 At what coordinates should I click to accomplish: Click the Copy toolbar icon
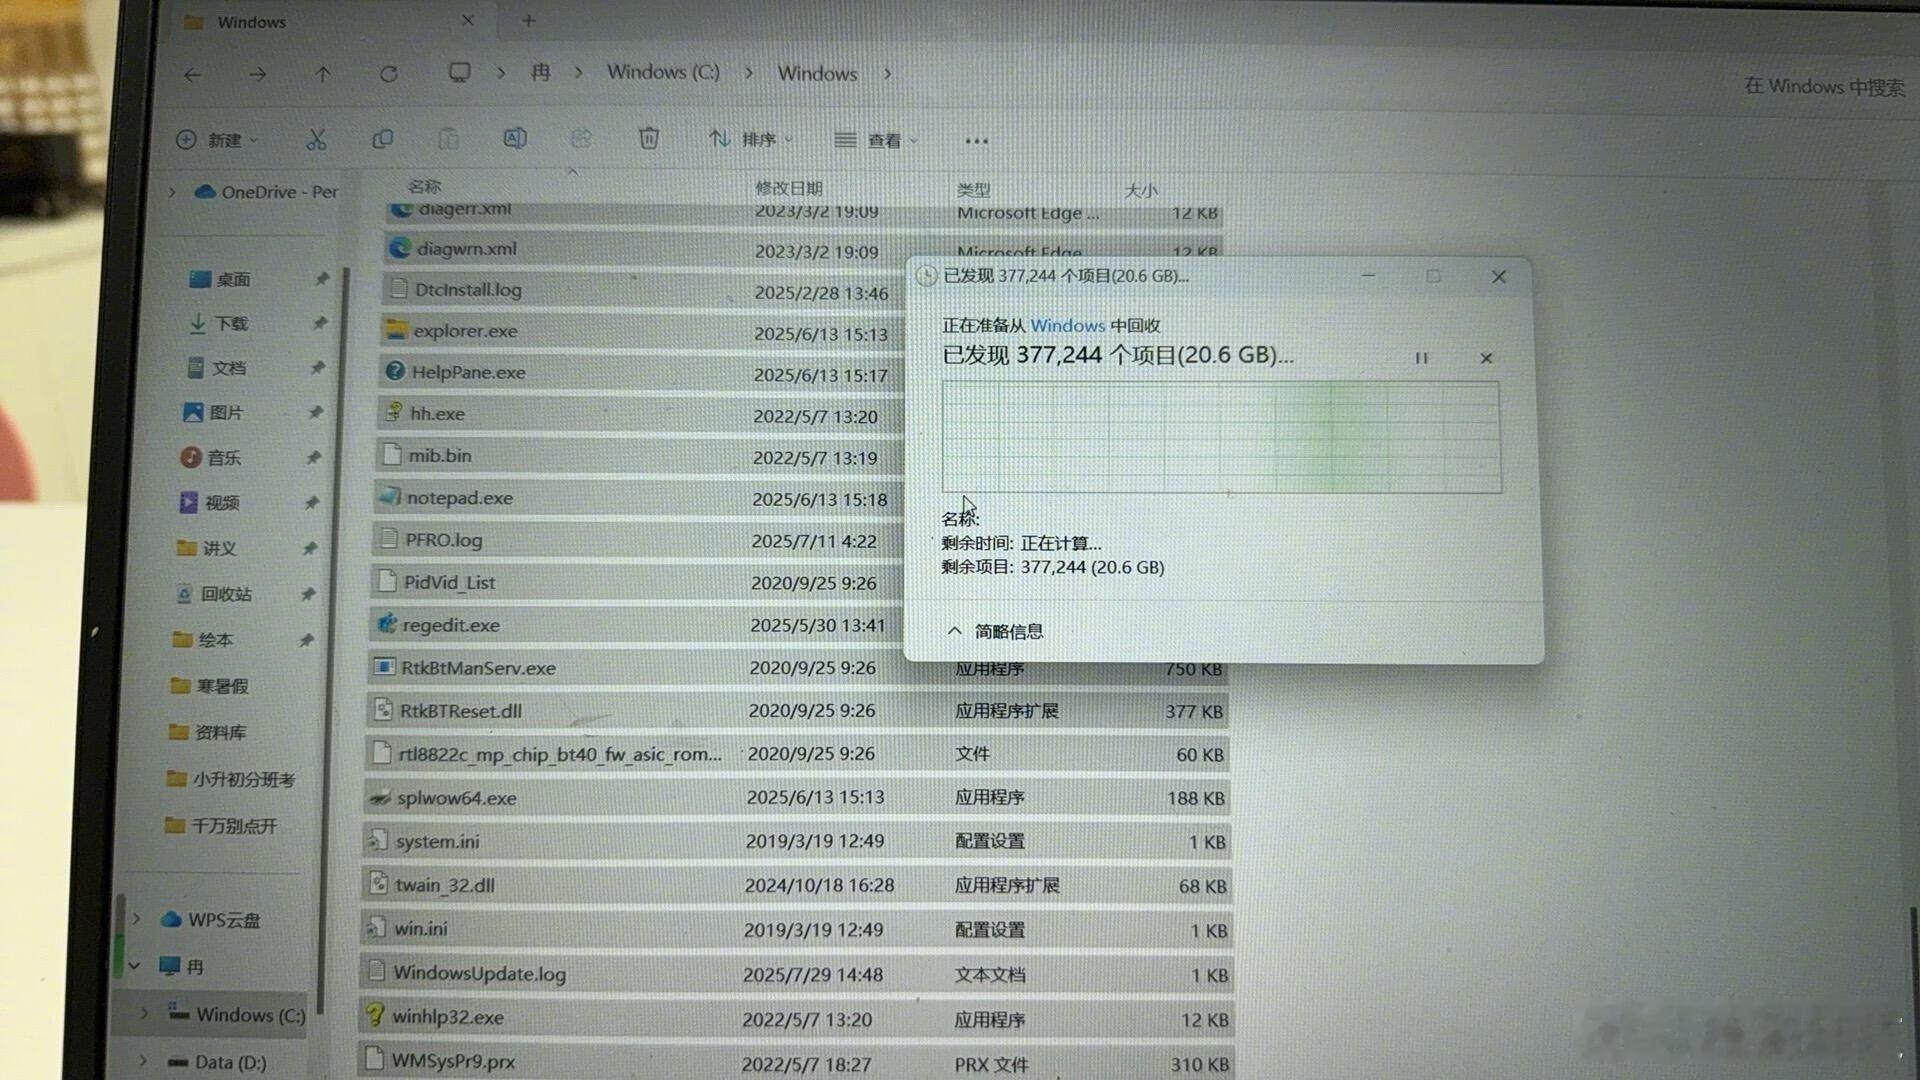click(382, 139)
